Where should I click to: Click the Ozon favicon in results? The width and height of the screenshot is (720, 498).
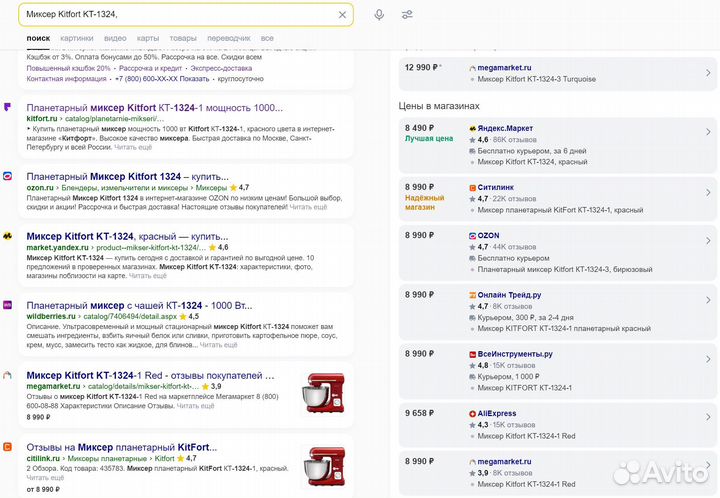point(8,176)
